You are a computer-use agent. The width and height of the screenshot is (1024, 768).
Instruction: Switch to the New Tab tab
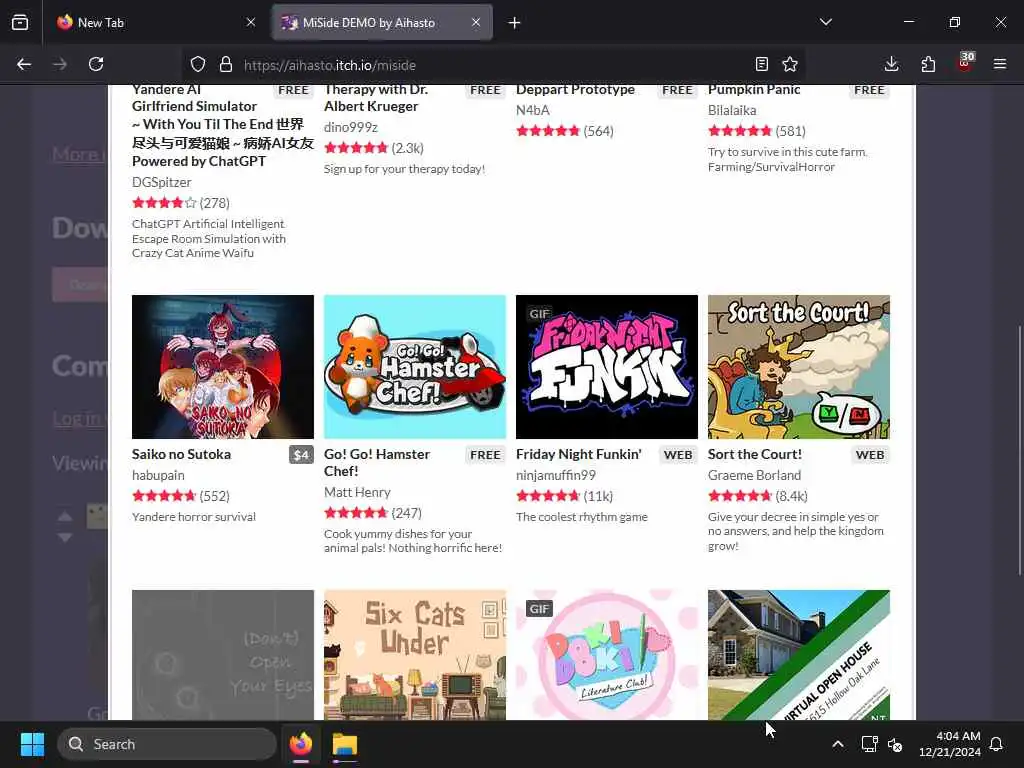tap(155, 22)
